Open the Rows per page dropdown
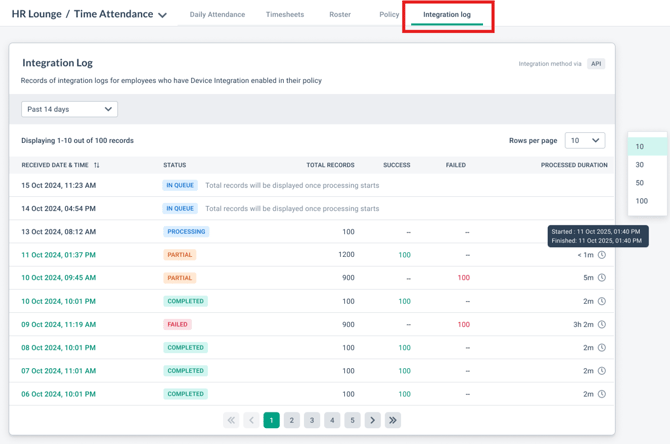Image resolution: width=670 pixels, height=444 pixels. [x=584, y=141]
